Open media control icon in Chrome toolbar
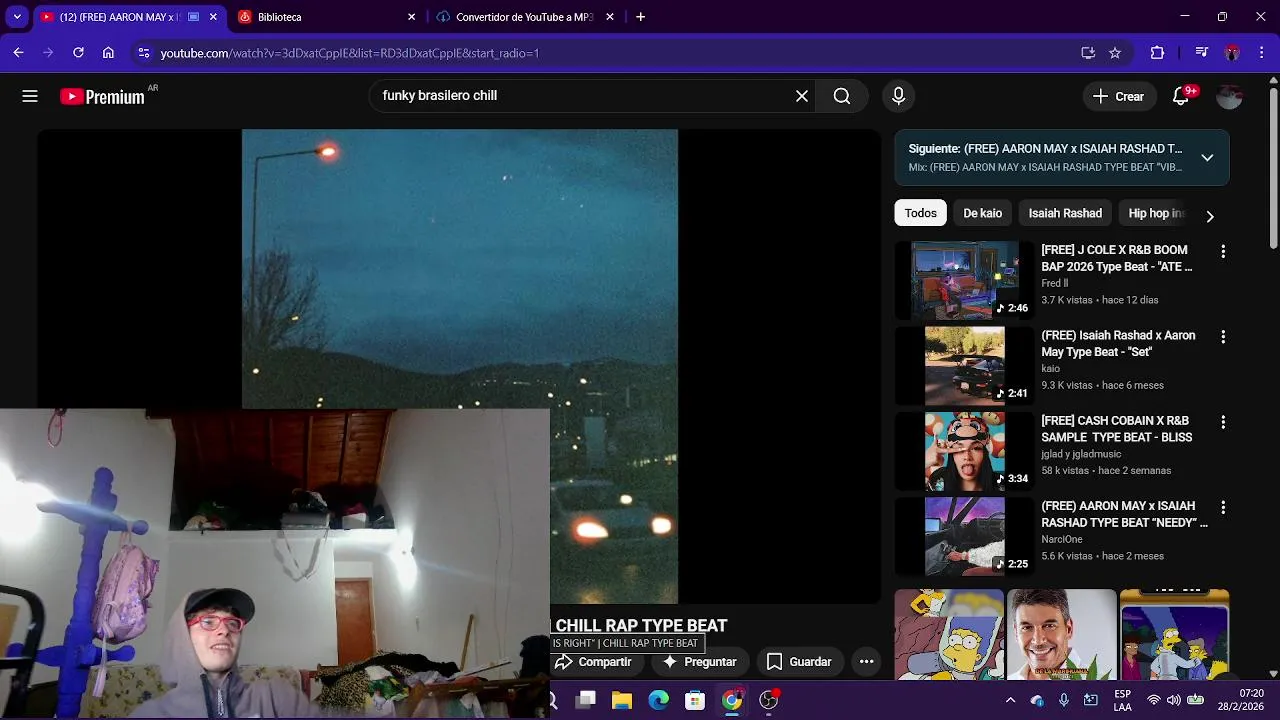1280x720 pixels. (1202, 53)
